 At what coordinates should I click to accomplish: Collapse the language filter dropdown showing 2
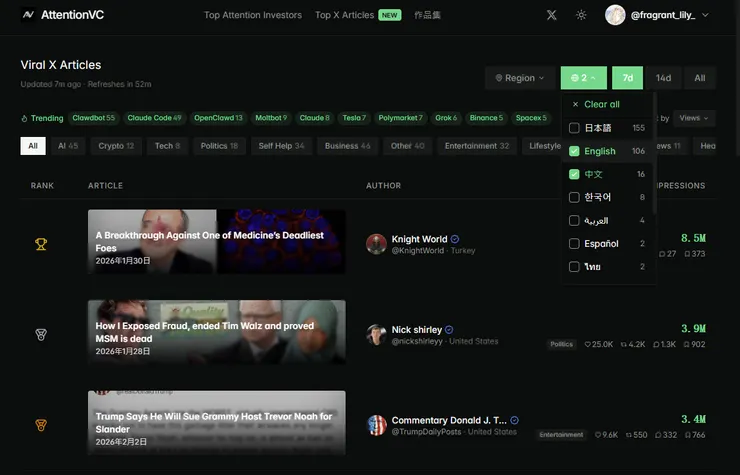pyautogui.click(x=584, y=78)
